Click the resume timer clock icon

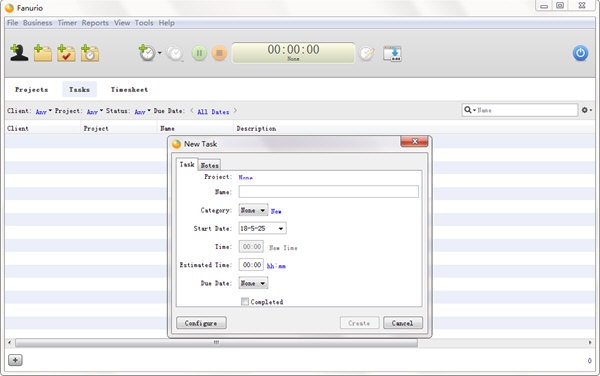coord(175,54)
